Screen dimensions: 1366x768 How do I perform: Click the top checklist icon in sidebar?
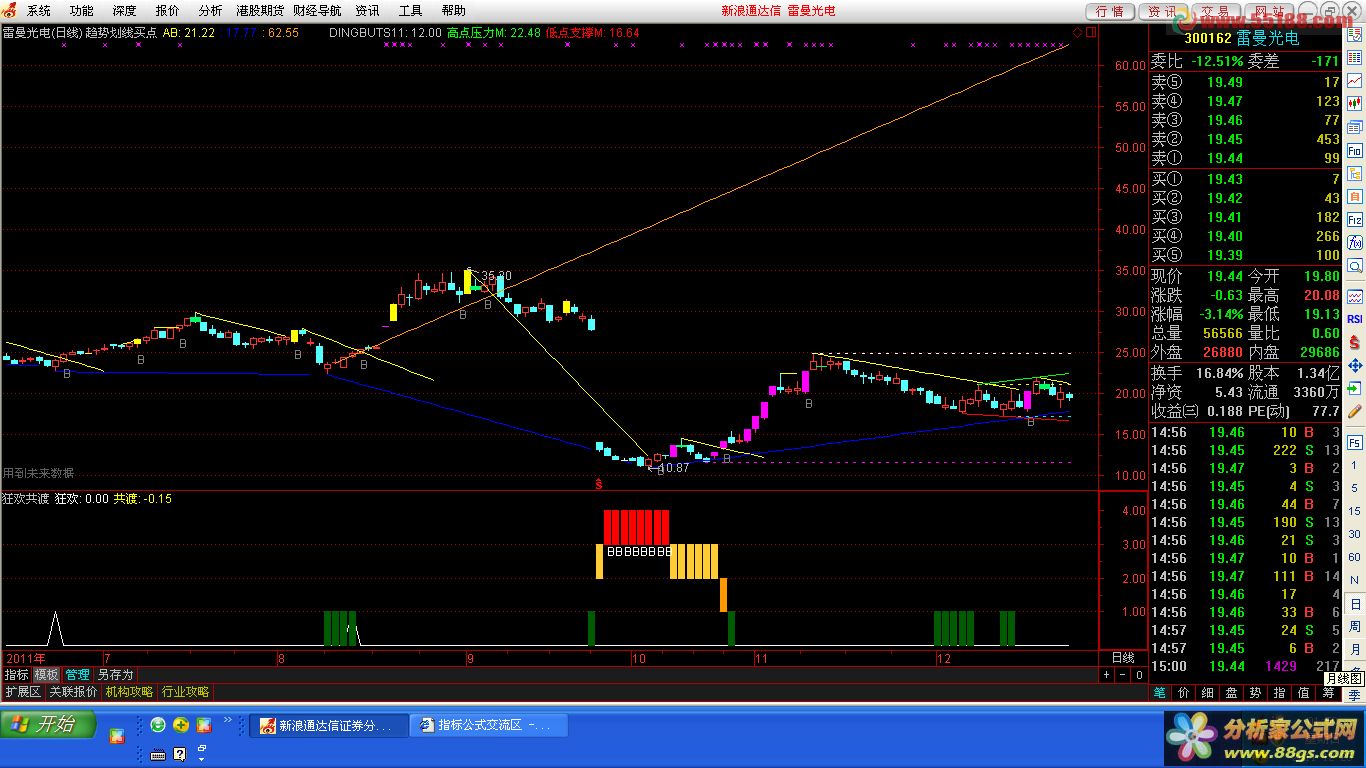[x=1355, y=34]
